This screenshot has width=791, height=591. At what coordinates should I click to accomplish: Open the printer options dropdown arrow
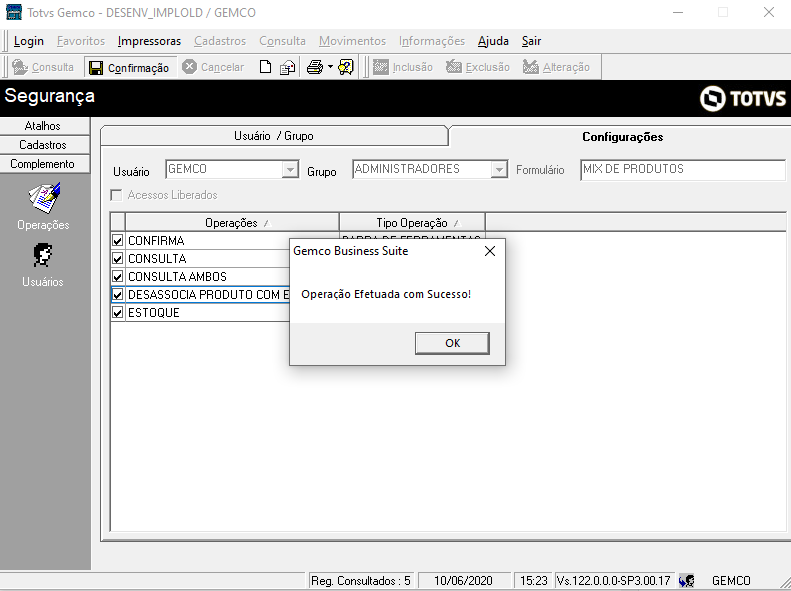pos(330,67)
